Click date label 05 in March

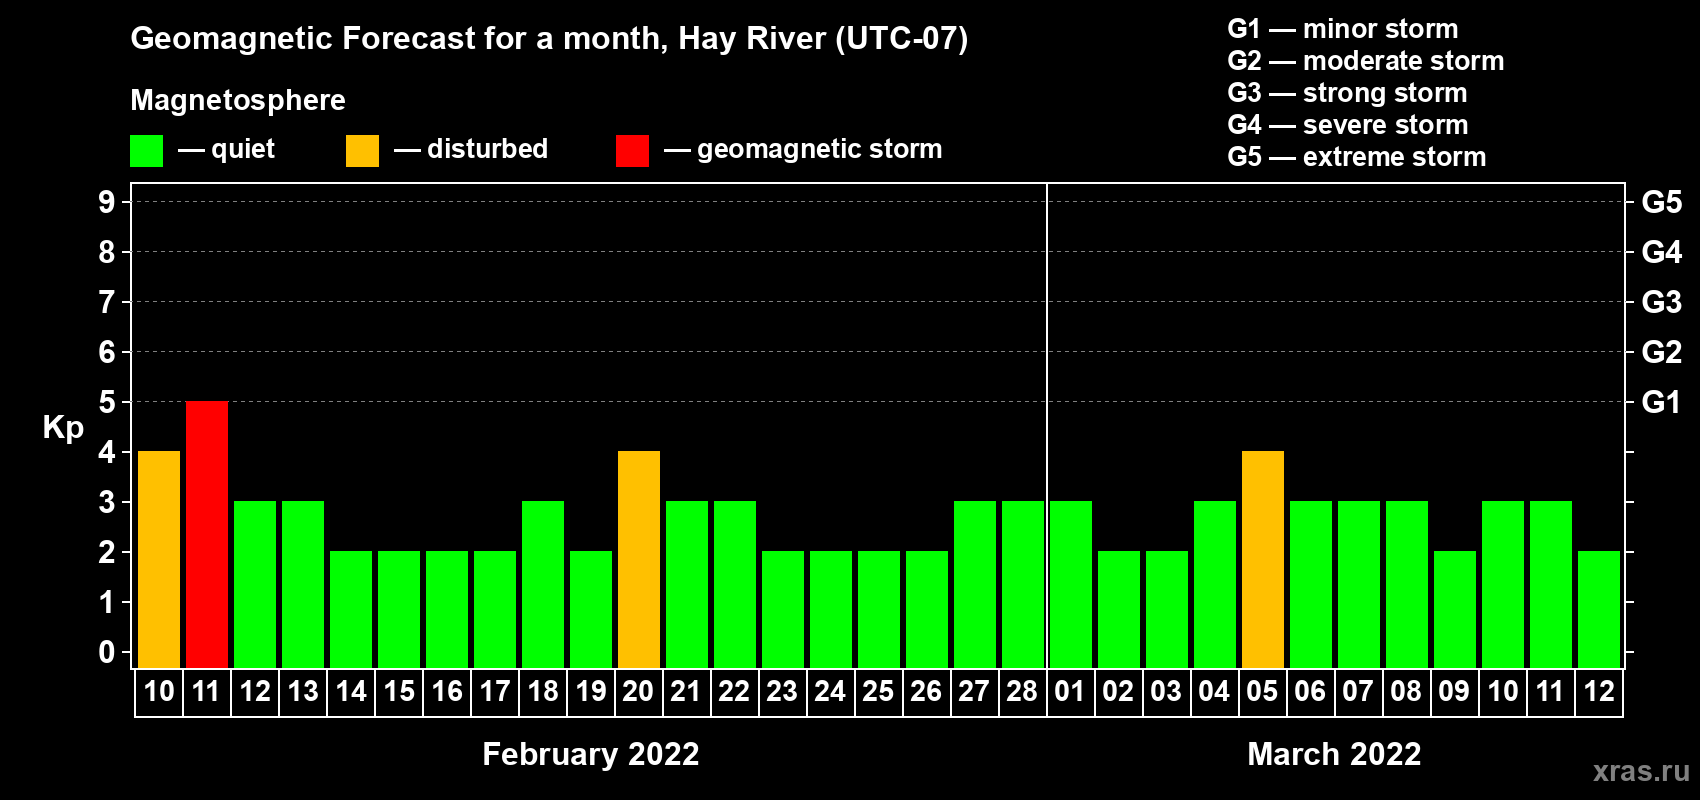(1262, 691)
